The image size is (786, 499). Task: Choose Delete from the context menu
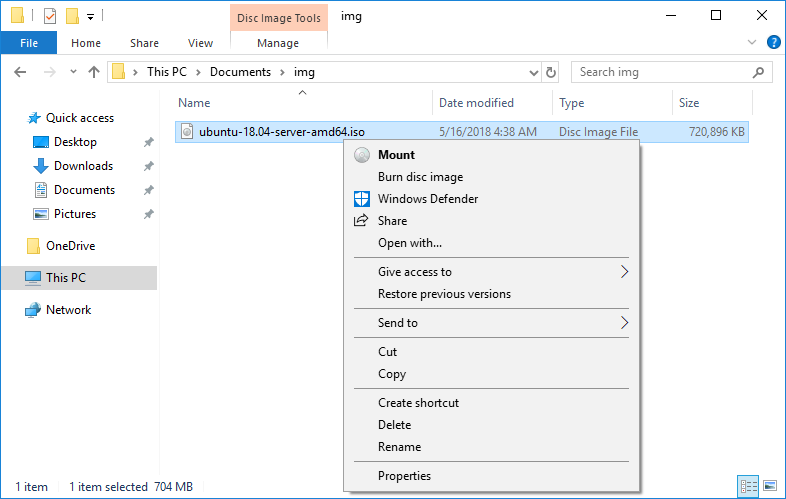pos(491,425)
